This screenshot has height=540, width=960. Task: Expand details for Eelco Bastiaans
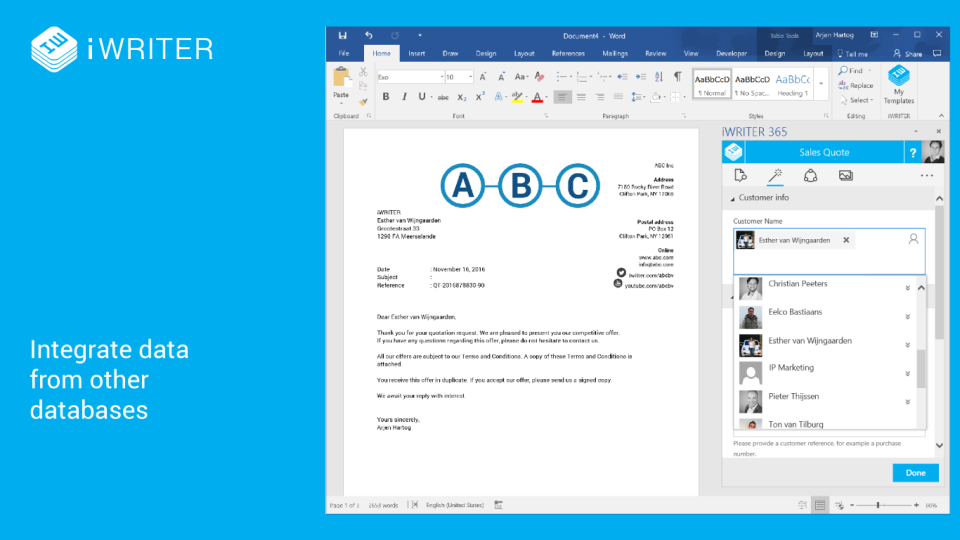(907, 317)
